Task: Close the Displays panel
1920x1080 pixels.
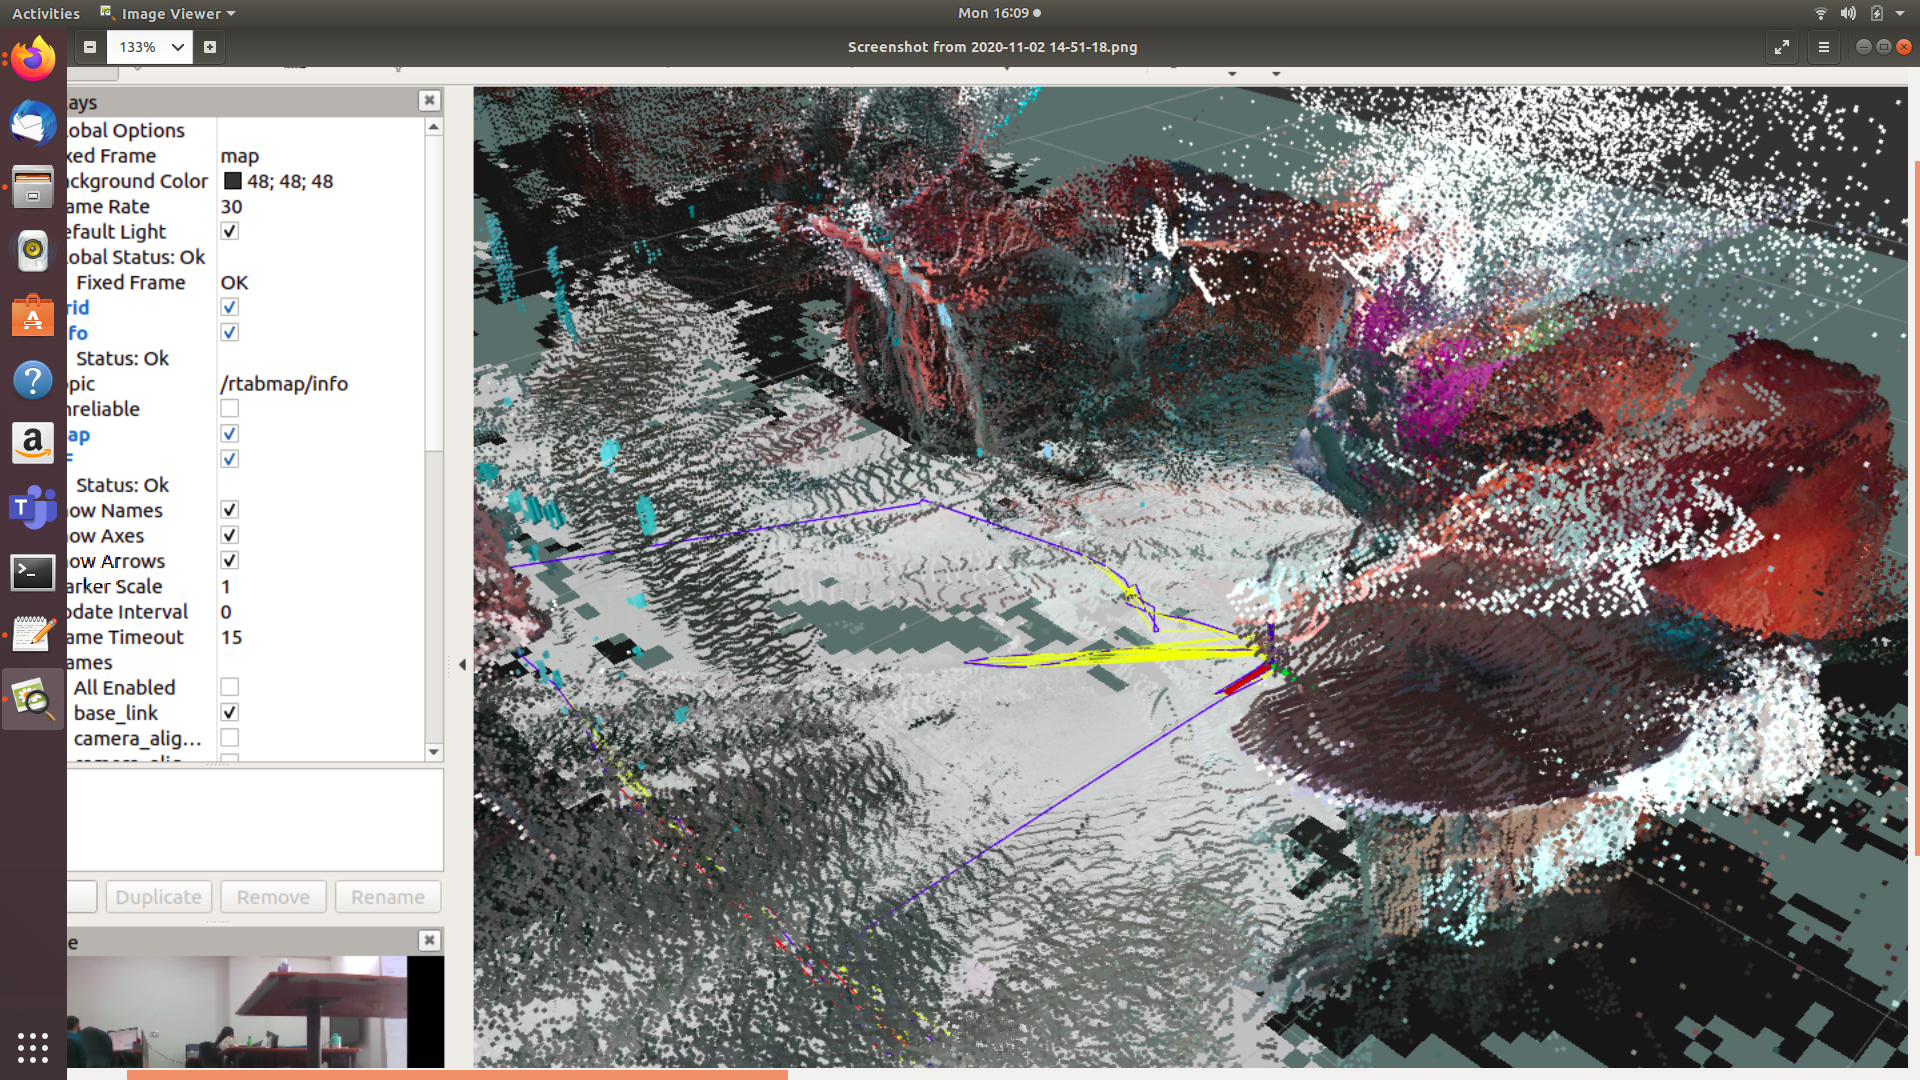Action: (429, 100)
